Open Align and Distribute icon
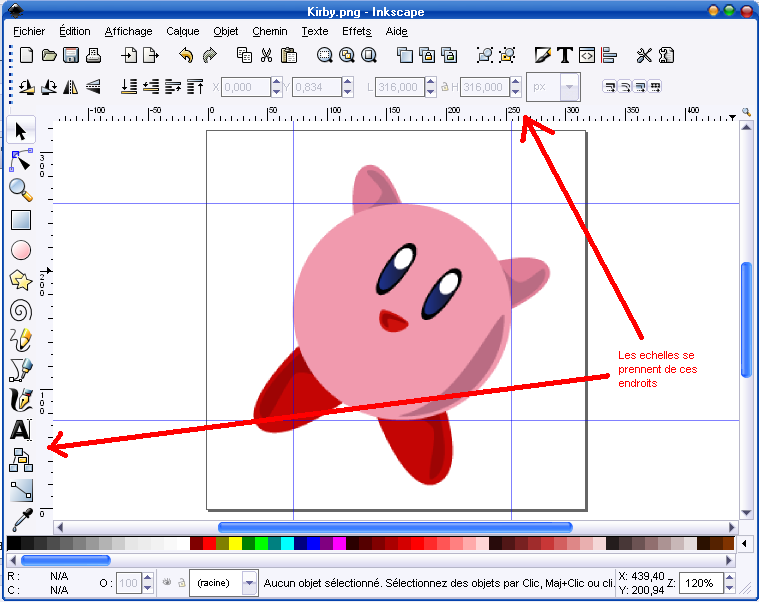This screenshot has height=602, width=759. (608, 55)
